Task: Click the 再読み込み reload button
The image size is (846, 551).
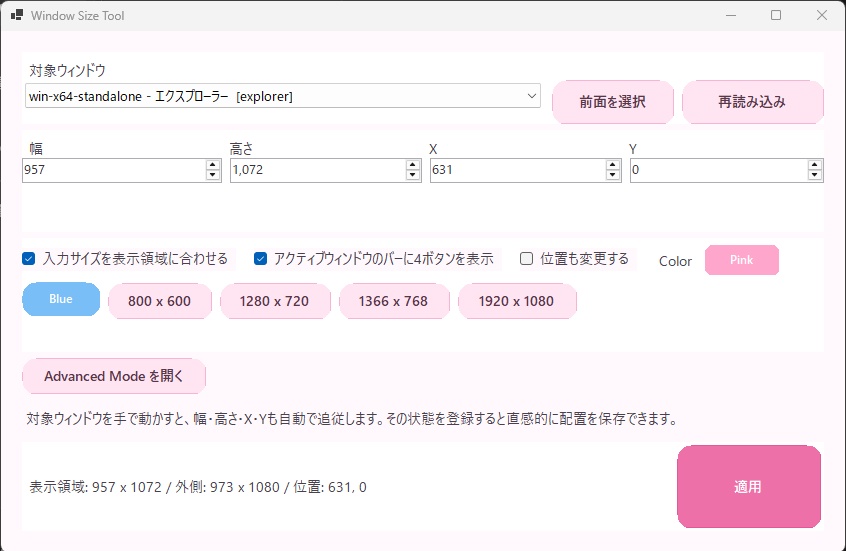Action: (753, 102)
